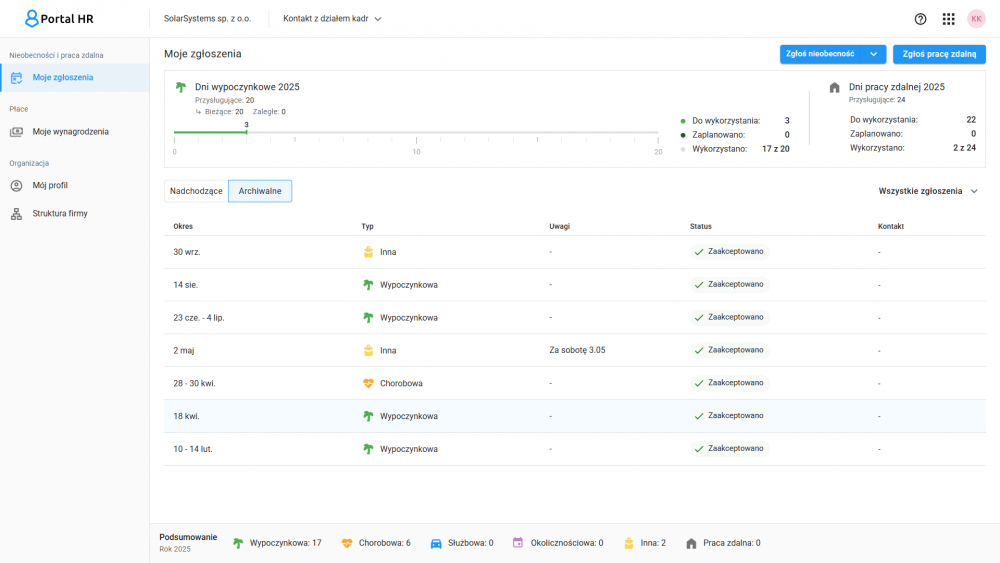This screenshot has width=1000, height=563.
Task: Click the vacation days progress bar
Action: (417, 132)
